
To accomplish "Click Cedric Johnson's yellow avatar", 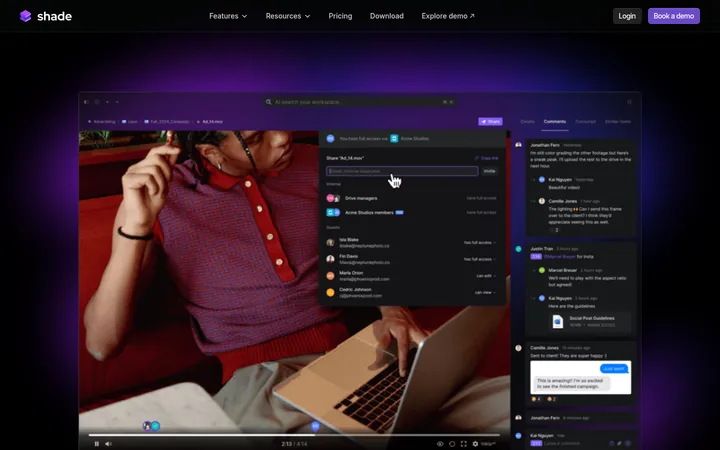I will tap(330, 292).
